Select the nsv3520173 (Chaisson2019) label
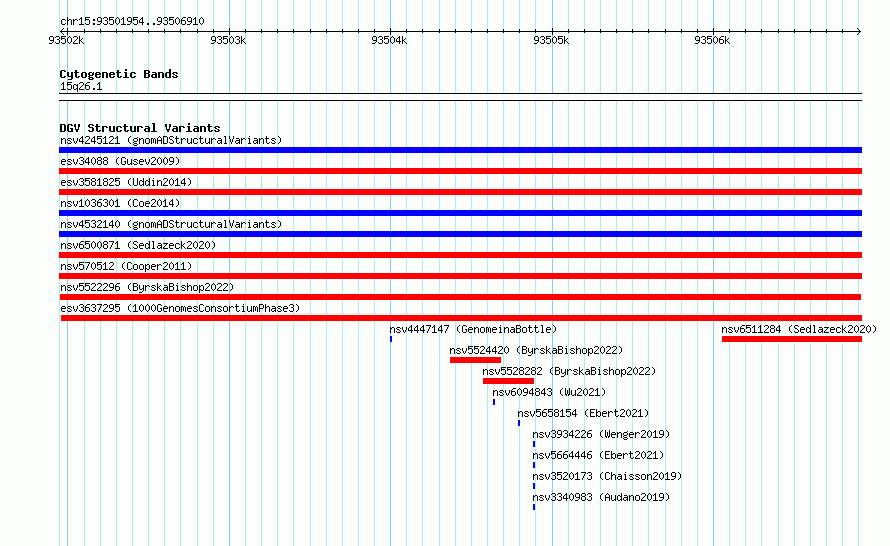This screenshot has width=890, height=546. point(607,476)
